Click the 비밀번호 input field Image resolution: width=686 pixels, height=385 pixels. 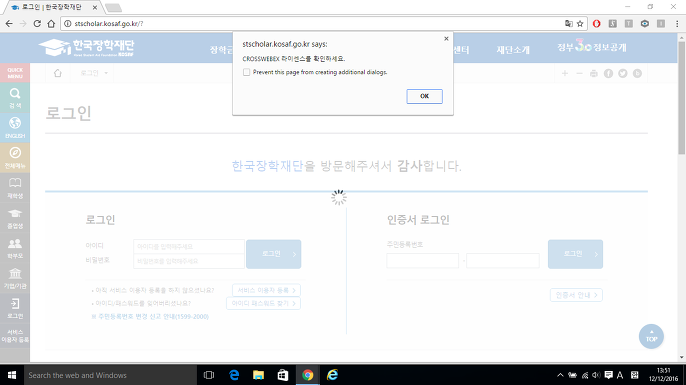pos(189,261)
